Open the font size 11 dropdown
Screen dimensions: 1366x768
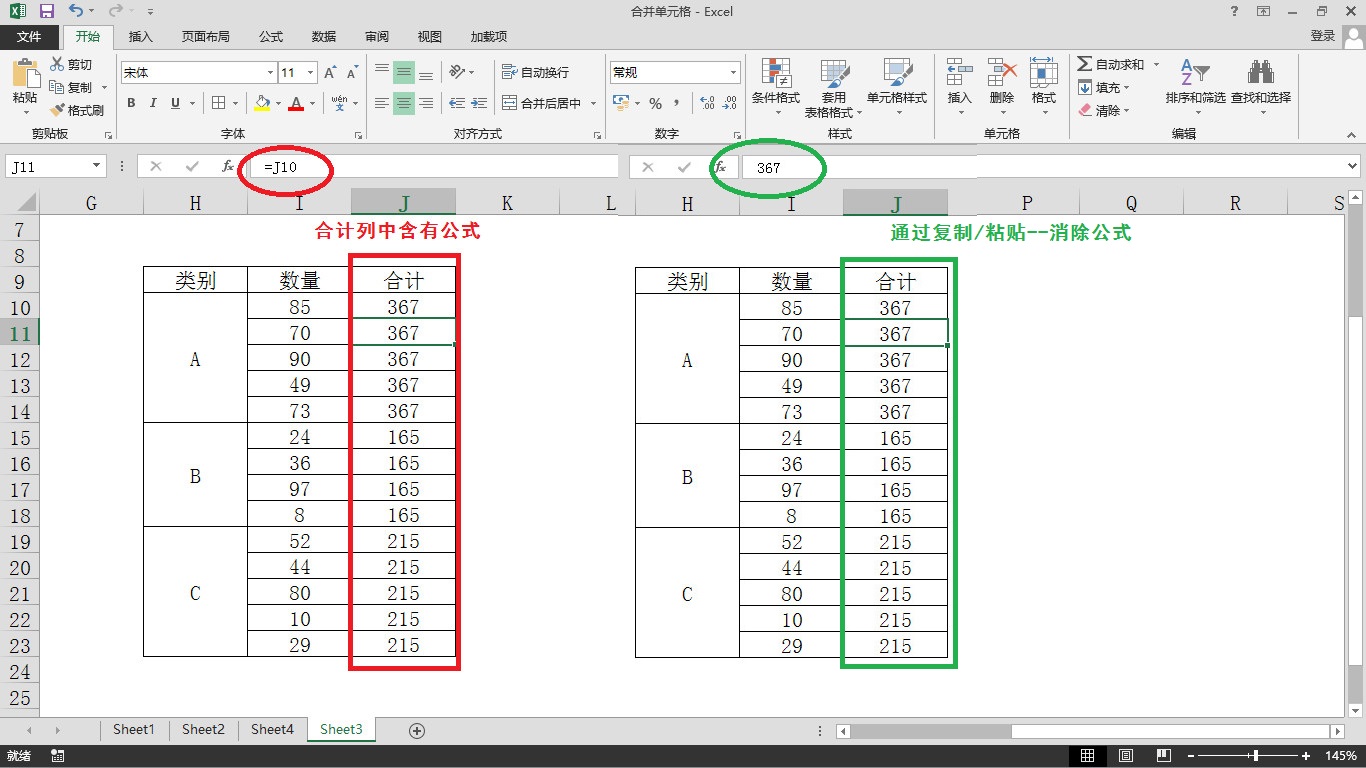311,73
